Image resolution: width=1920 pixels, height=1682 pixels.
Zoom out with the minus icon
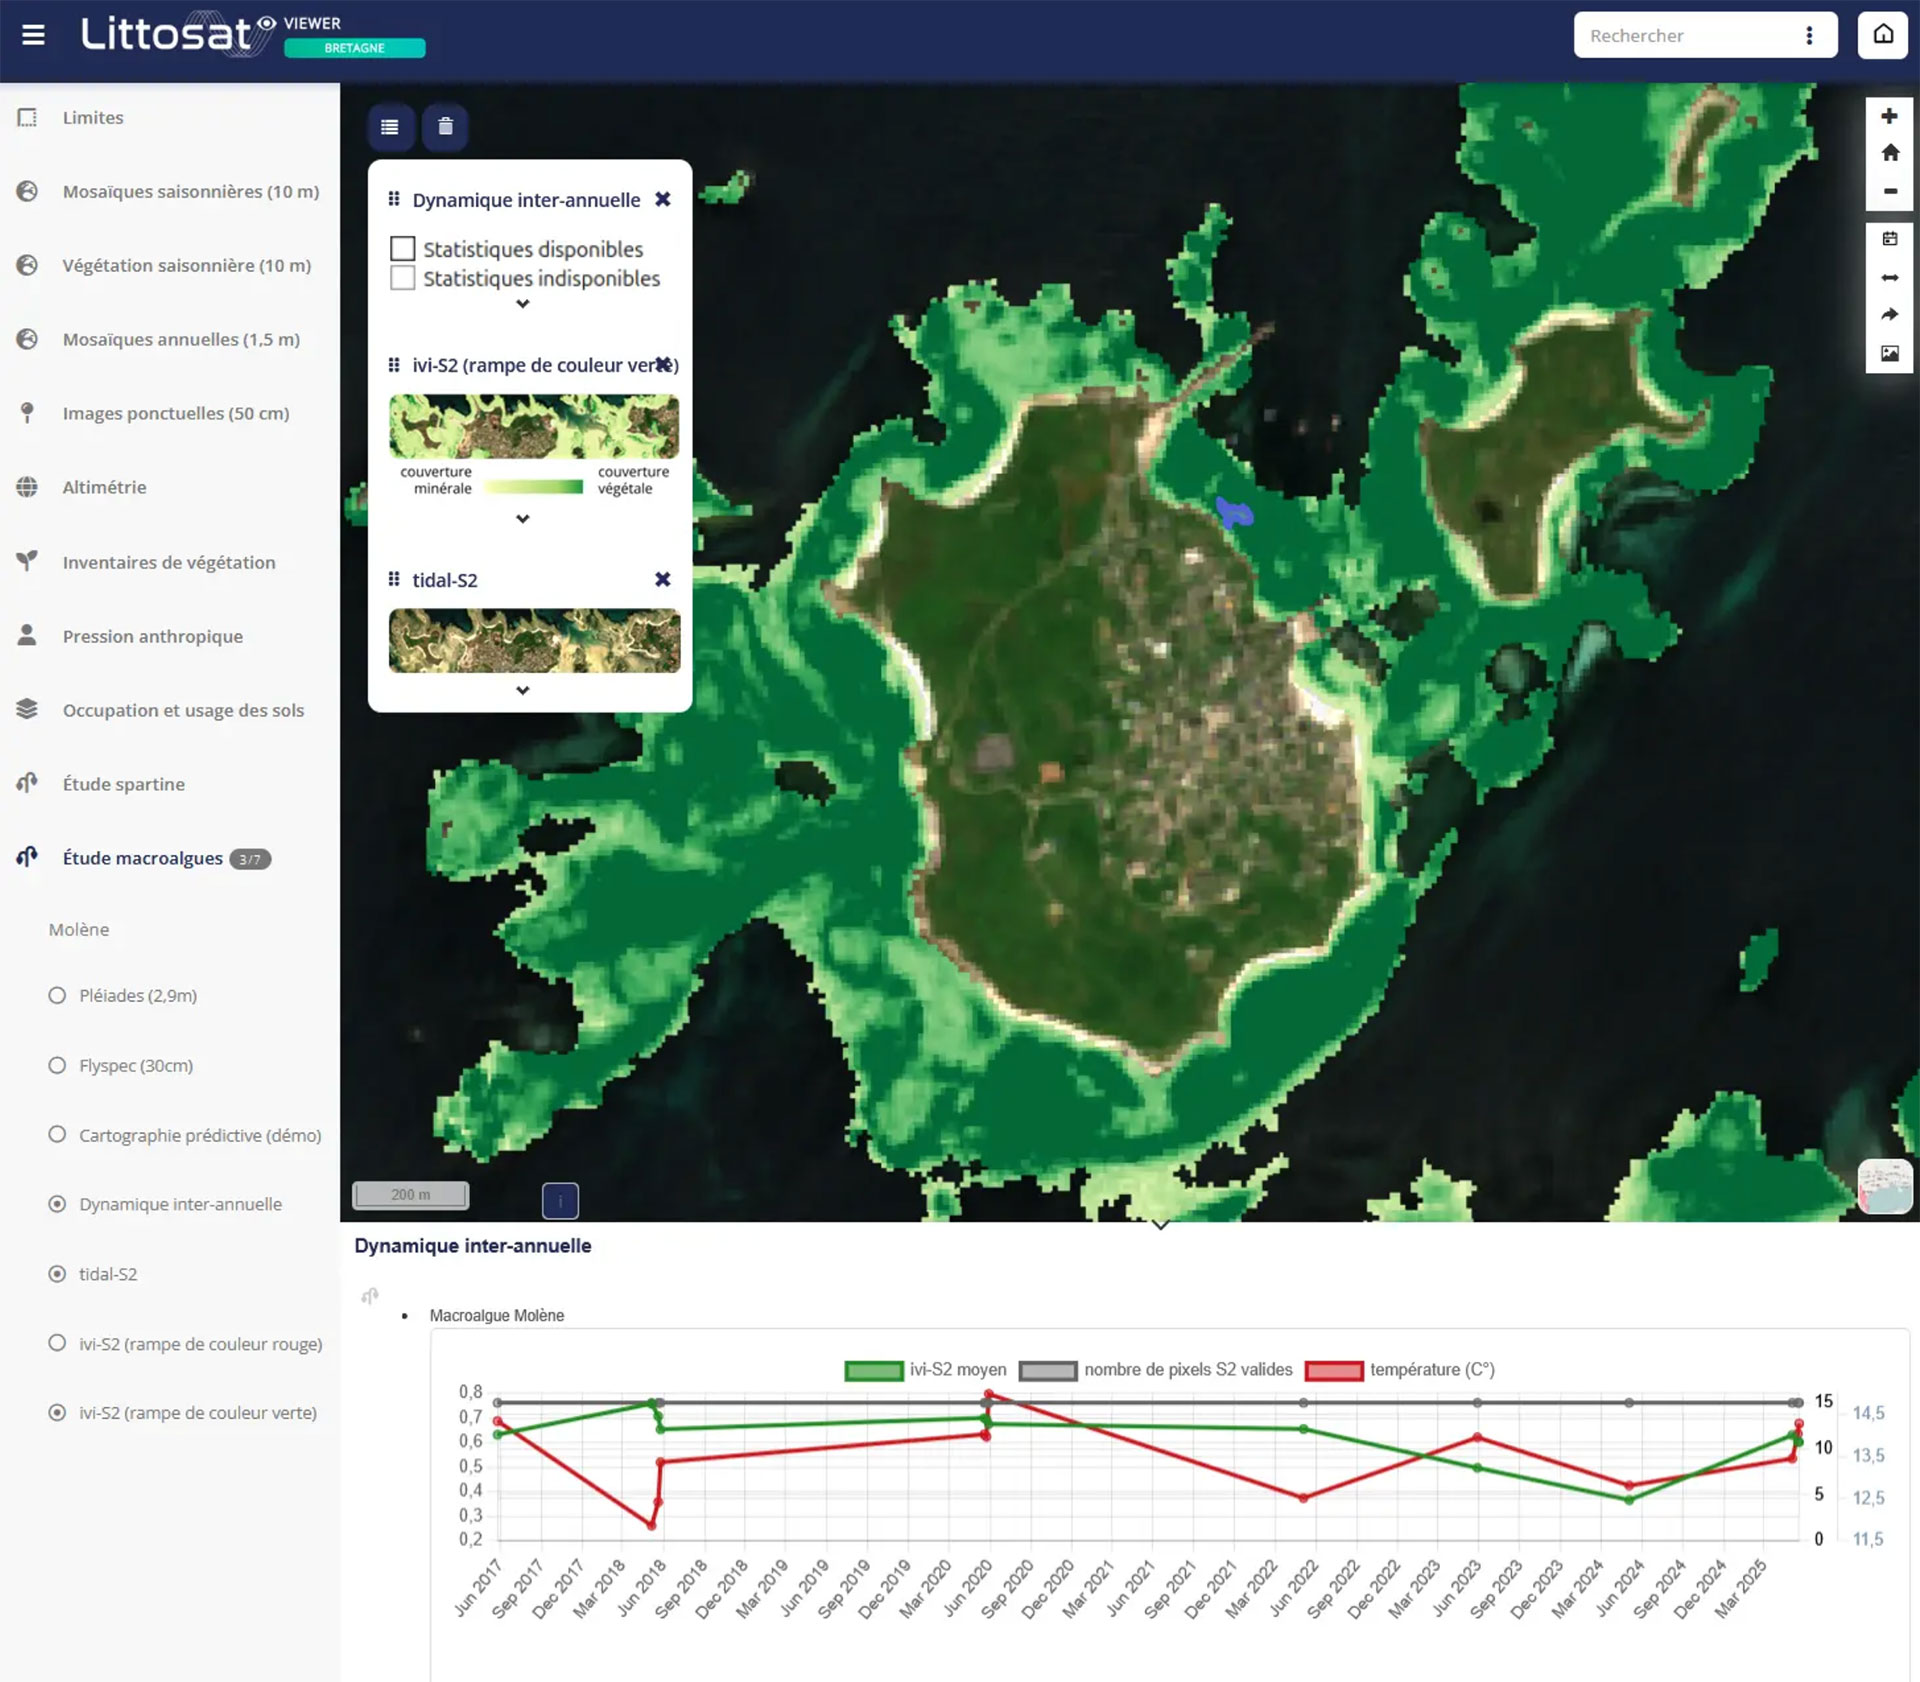1889,191
